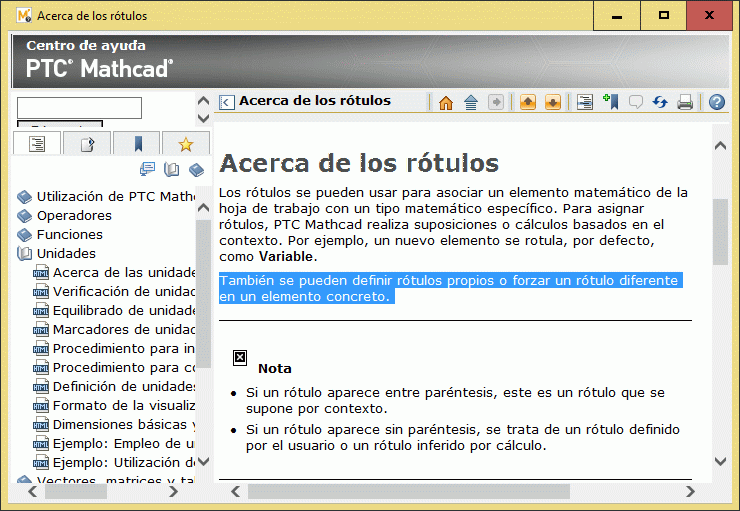Add a bookmark with the plus-bookmark icon
Image resolution: width=740 pixels, height=511 pixels.
(611, 102)
